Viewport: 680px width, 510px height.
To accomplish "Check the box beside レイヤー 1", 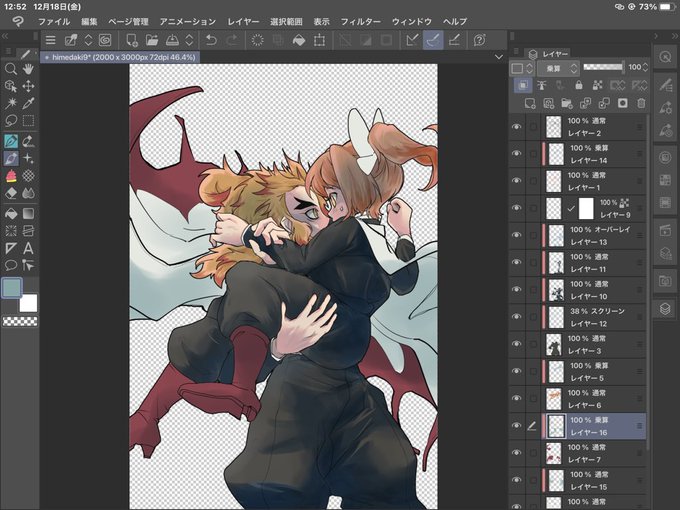I will click(533, 181).
